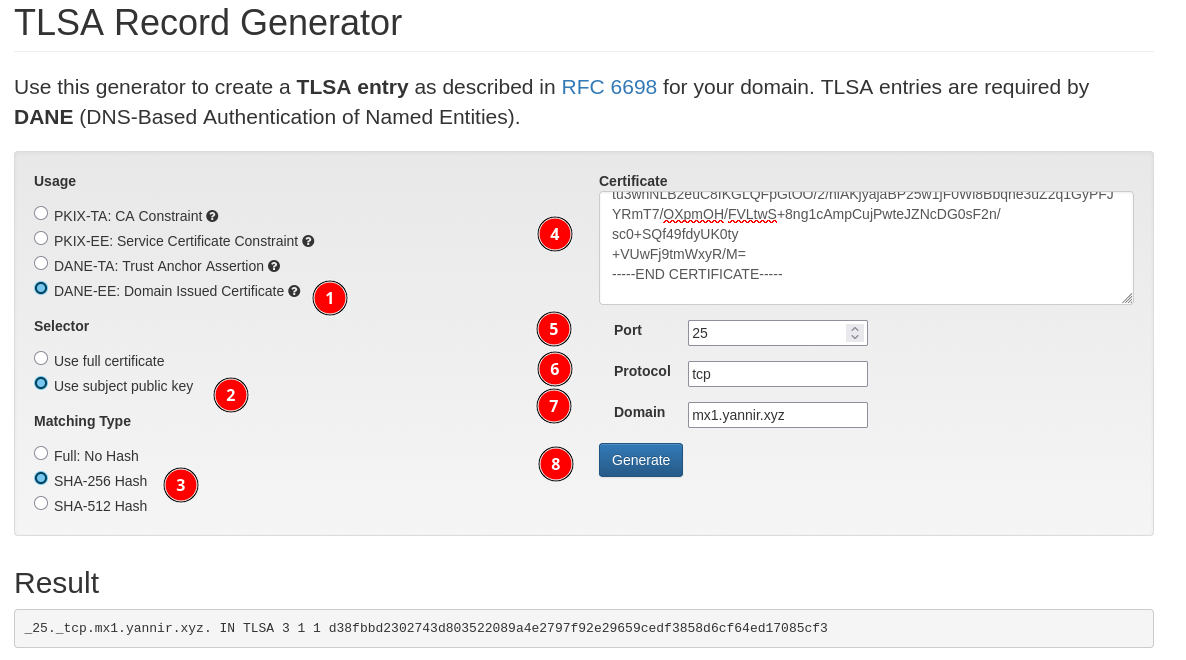This screenshot has width=1186, height=660.
Task: Click the red circle numbered 4
Action: coord(555,234)
